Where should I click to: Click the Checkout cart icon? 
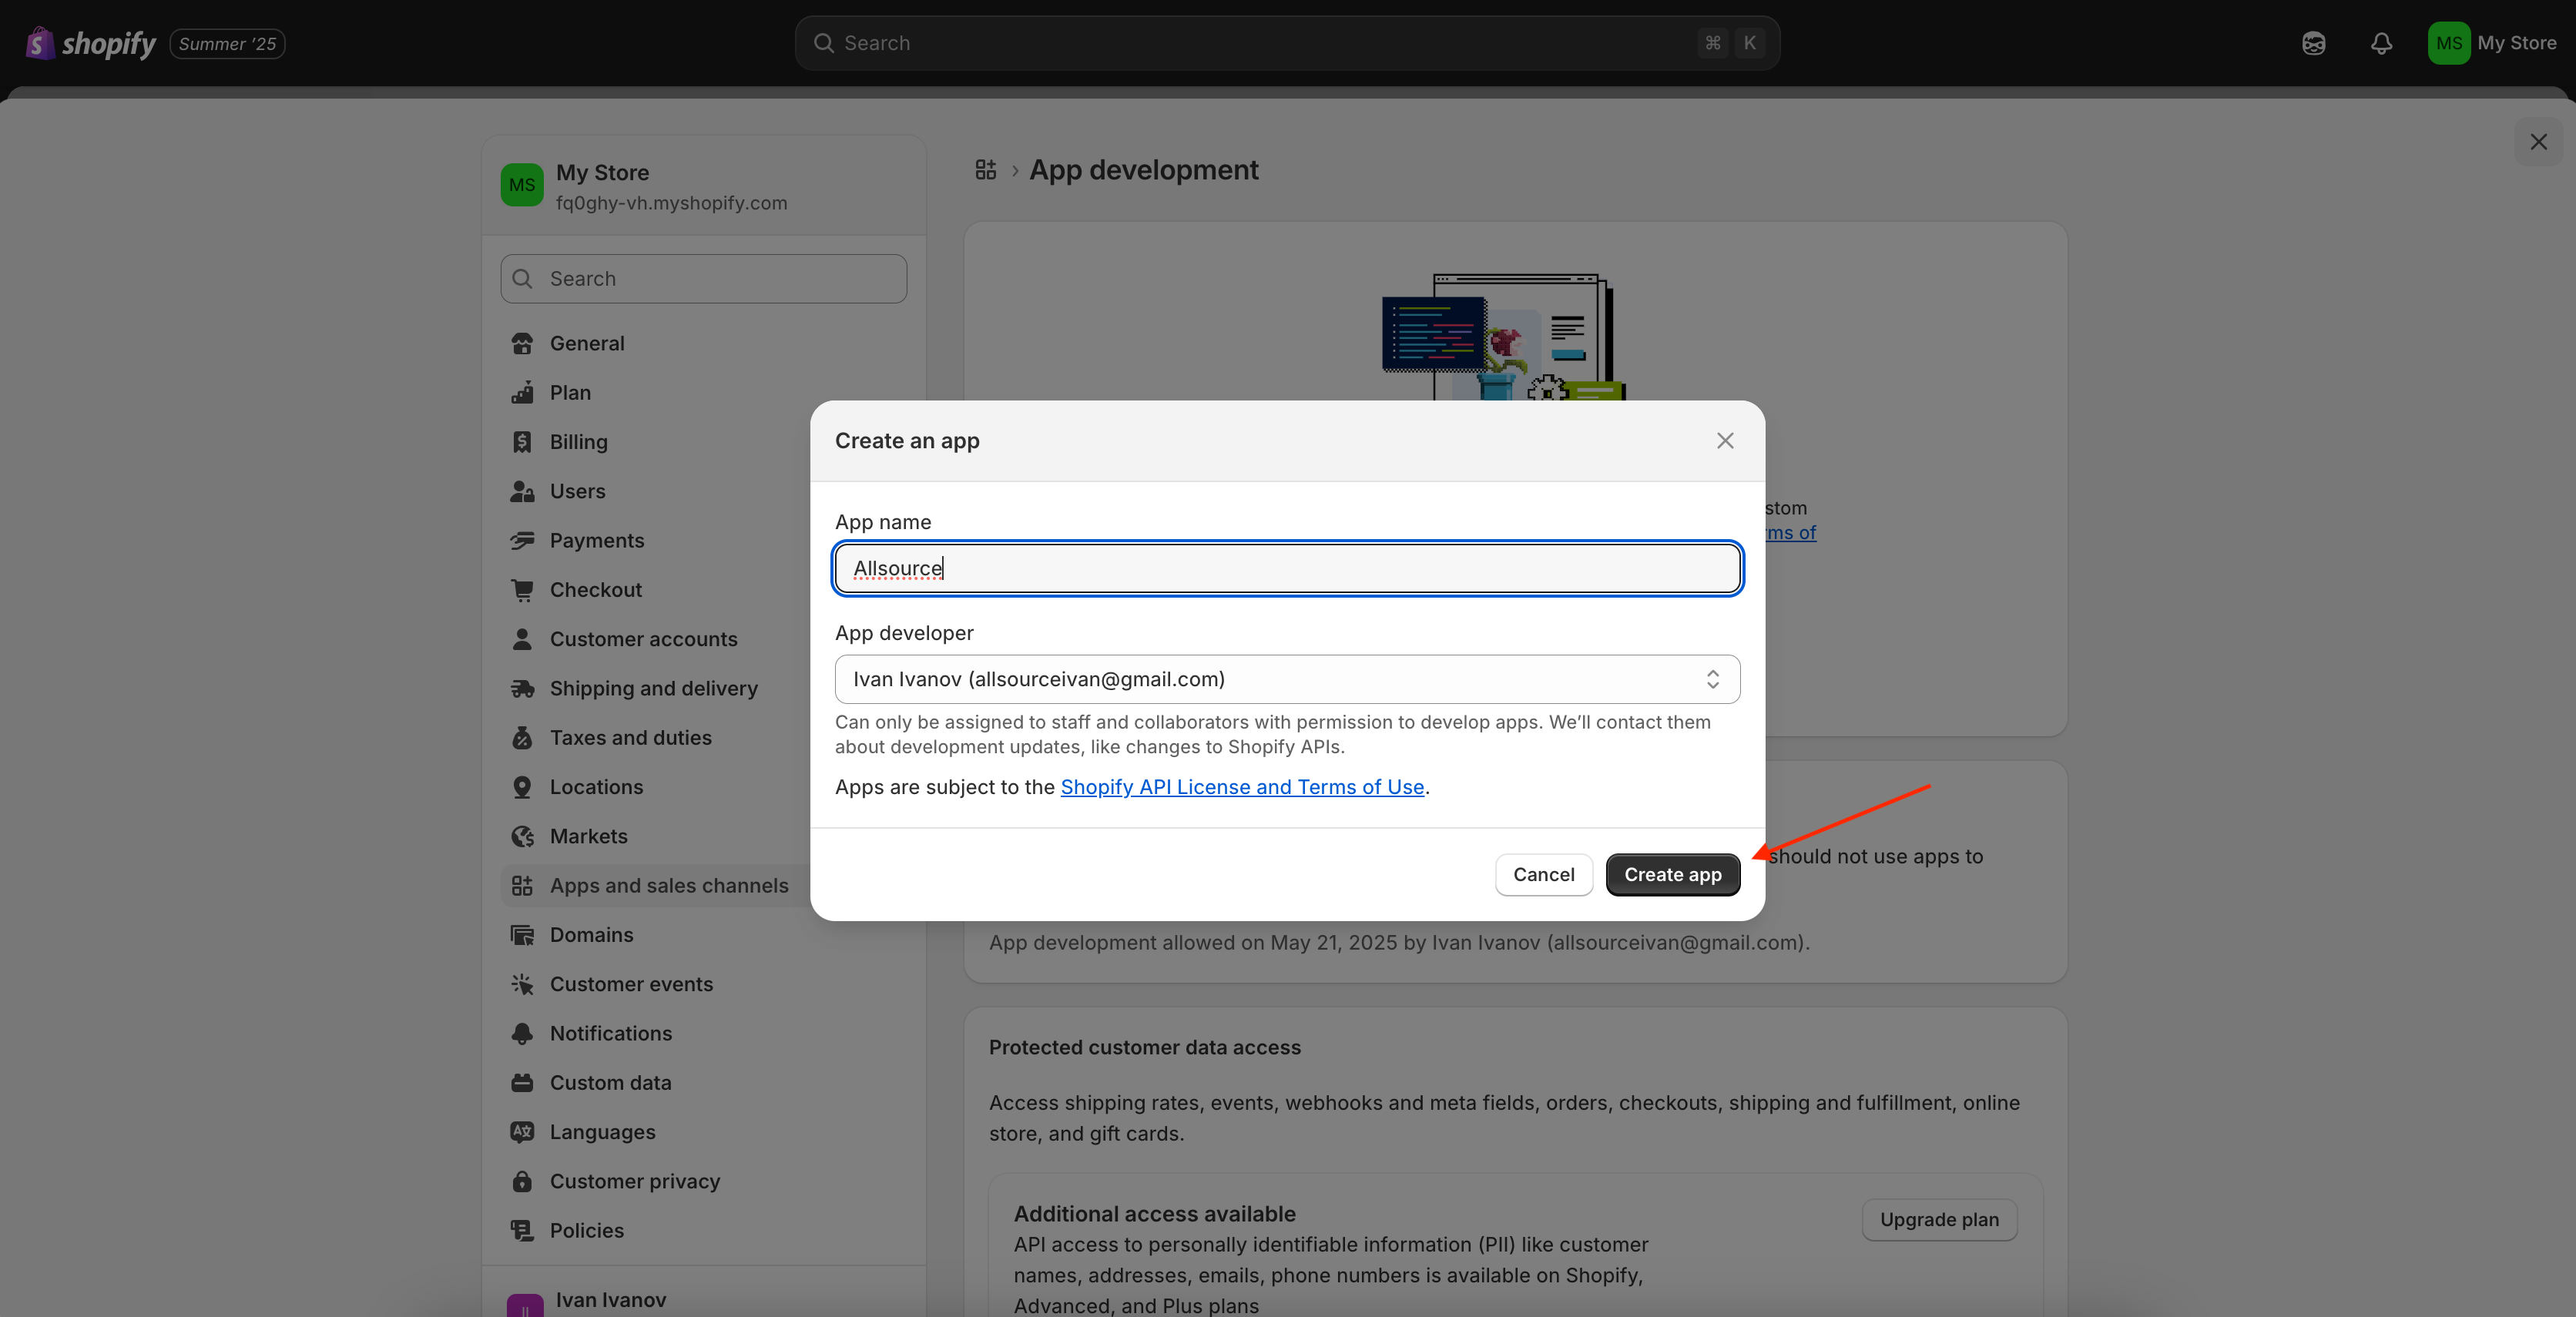(522, 590)
